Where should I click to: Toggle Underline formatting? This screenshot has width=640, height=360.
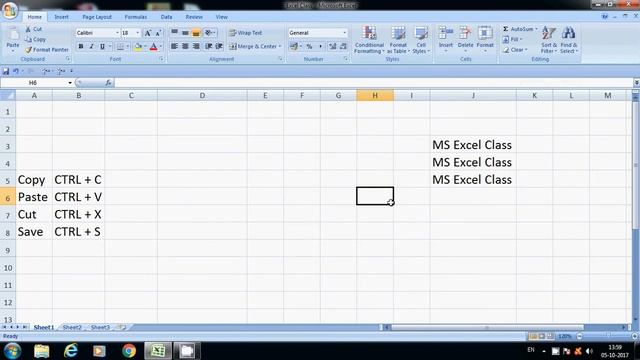click(102, 47)
